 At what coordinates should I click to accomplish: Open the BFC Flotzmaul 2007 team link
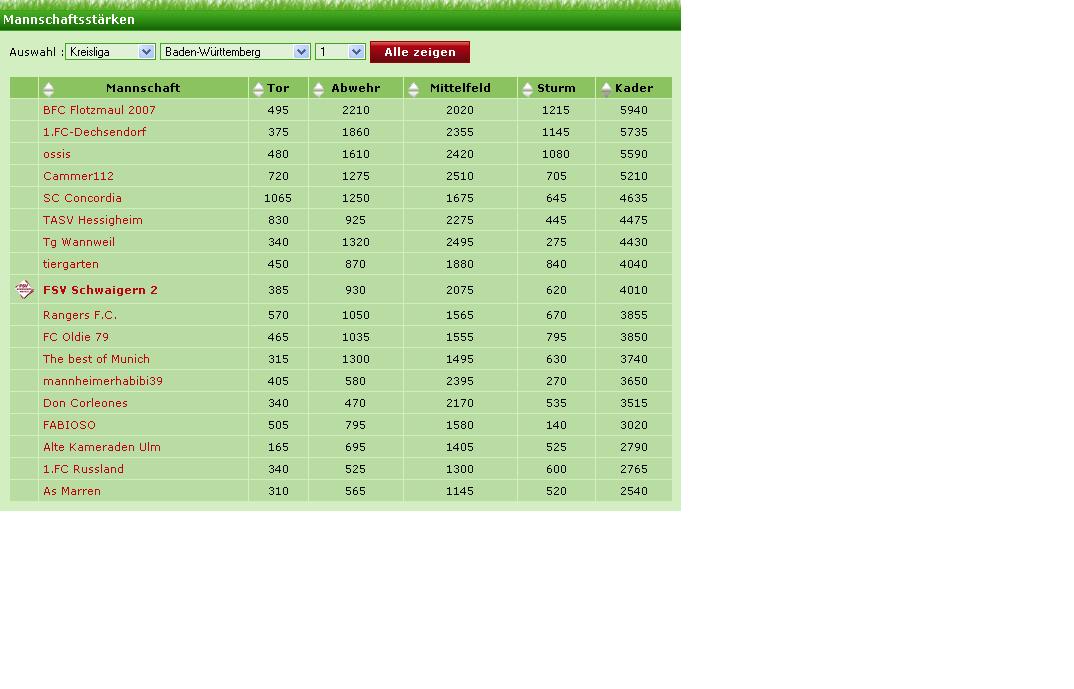click(x=99, y=110)
